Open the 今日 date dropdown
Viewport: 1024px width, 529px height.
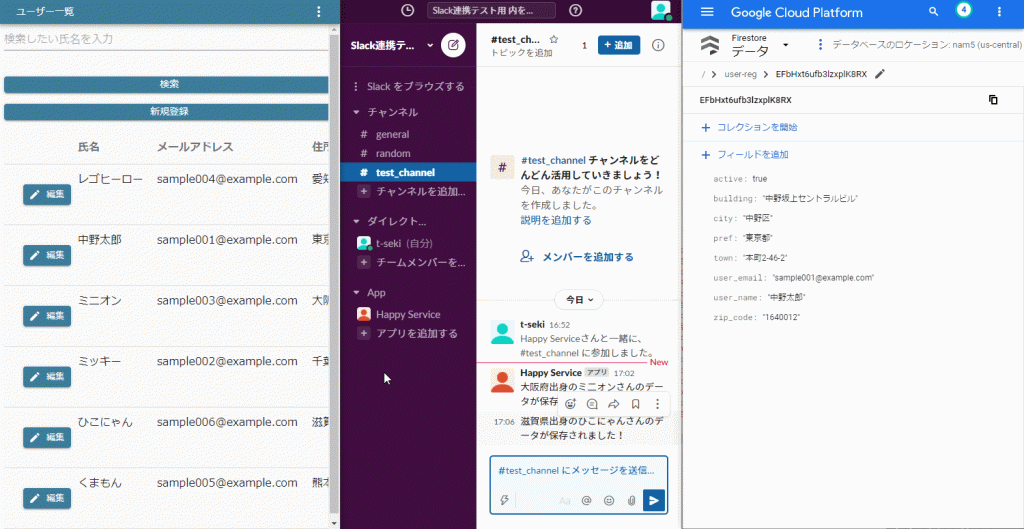(x=579, y=300)
